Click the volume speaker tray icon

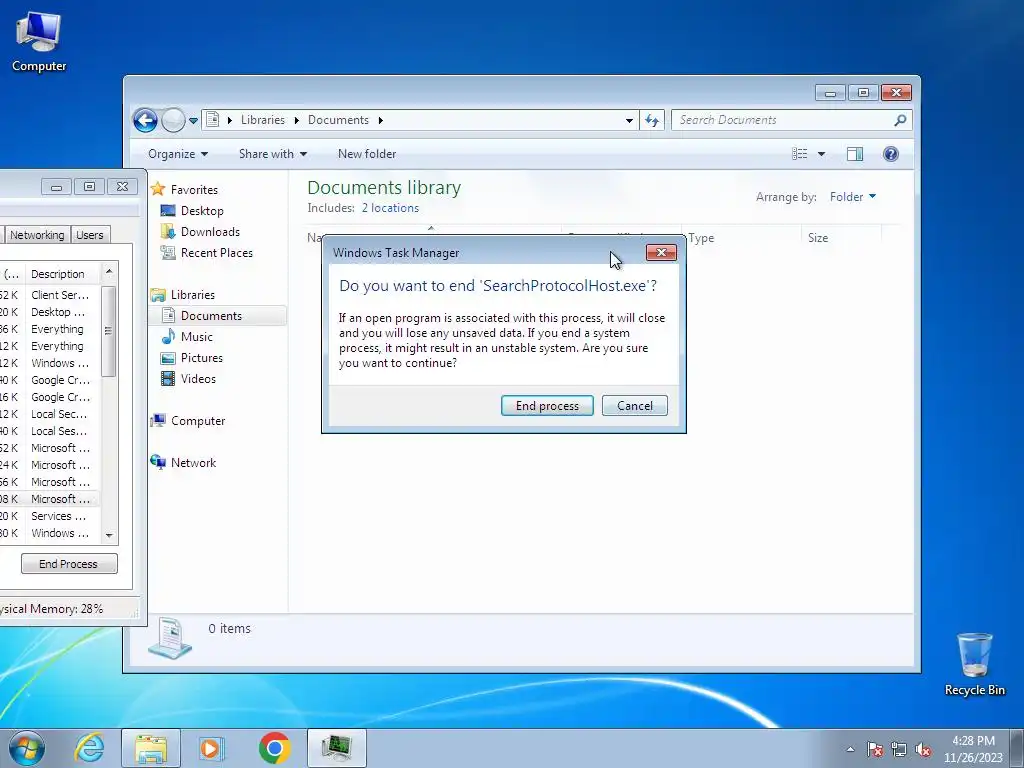tap(923, 749)
